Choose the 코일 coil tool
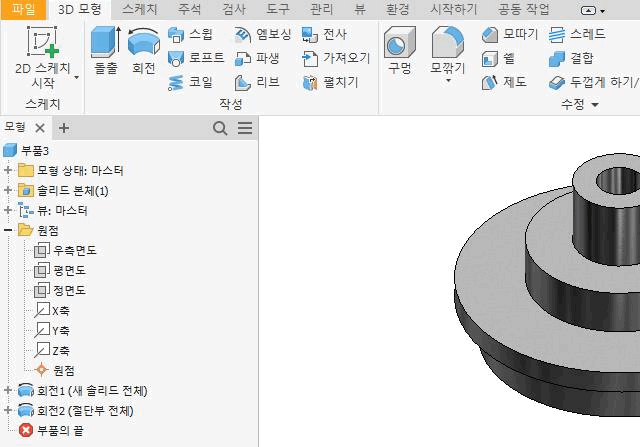The width and height of the screenshot is (640, 447). point(190,82)
